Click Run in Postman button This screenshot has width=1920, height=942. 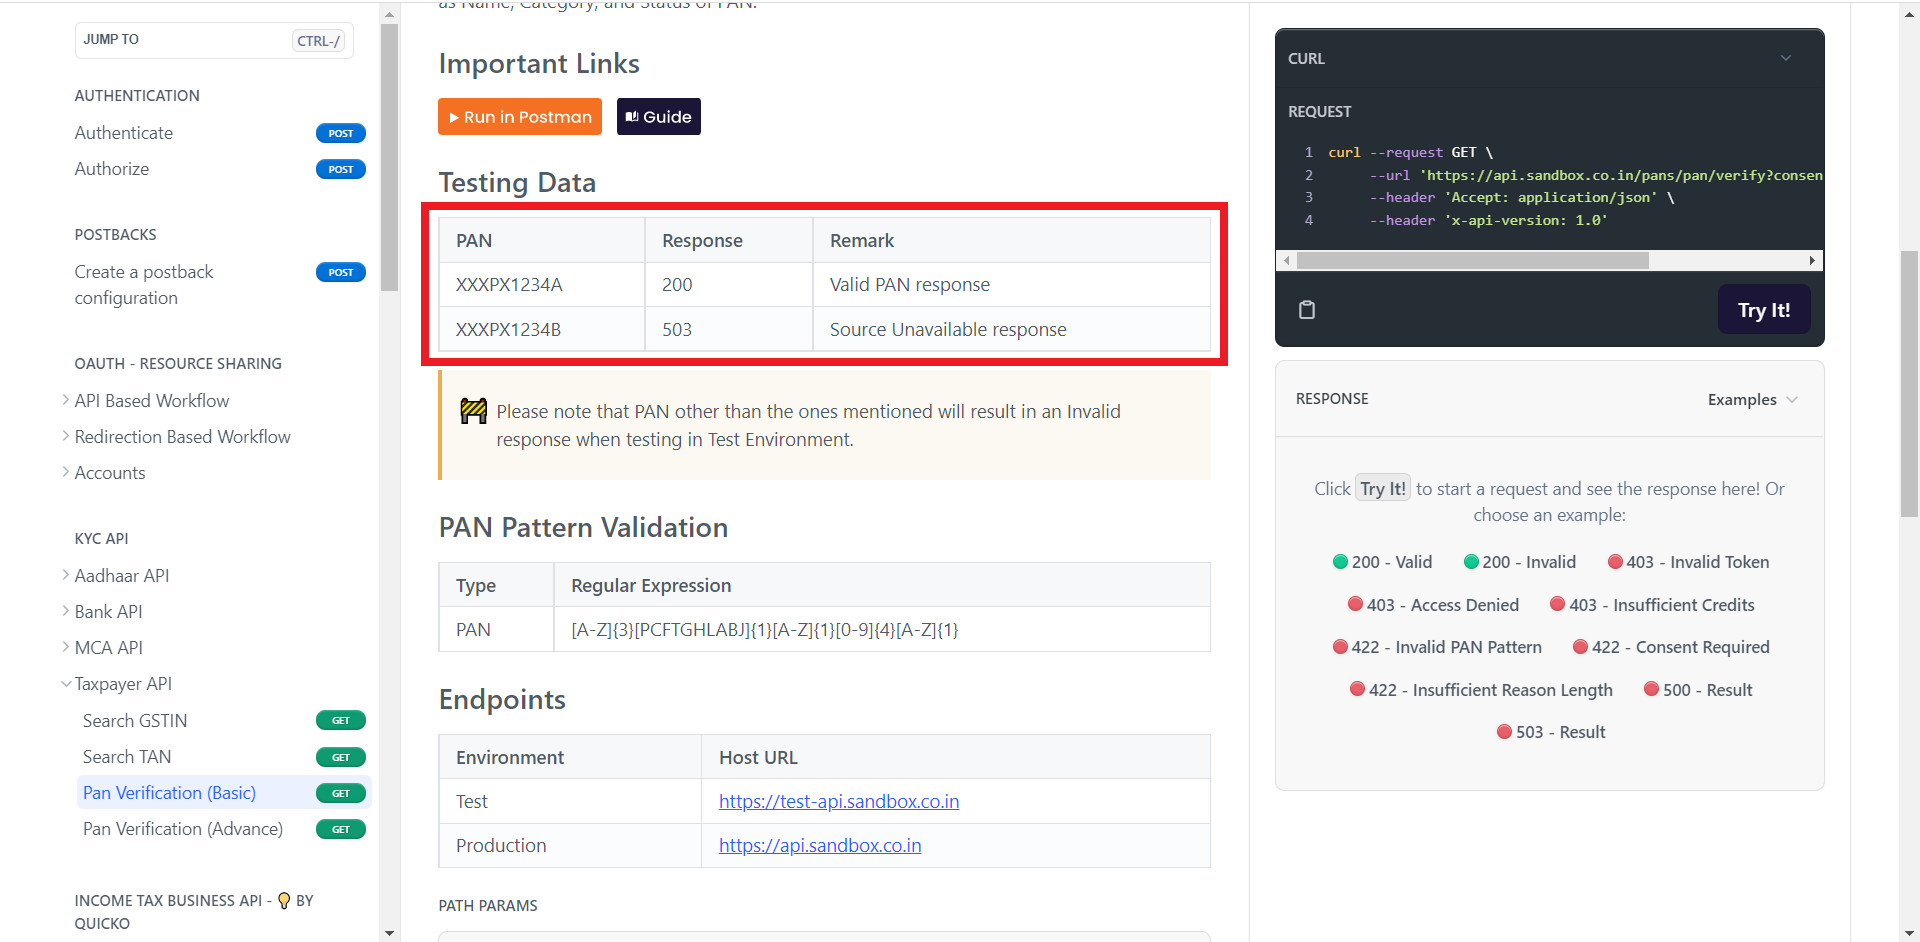(520, 116)
